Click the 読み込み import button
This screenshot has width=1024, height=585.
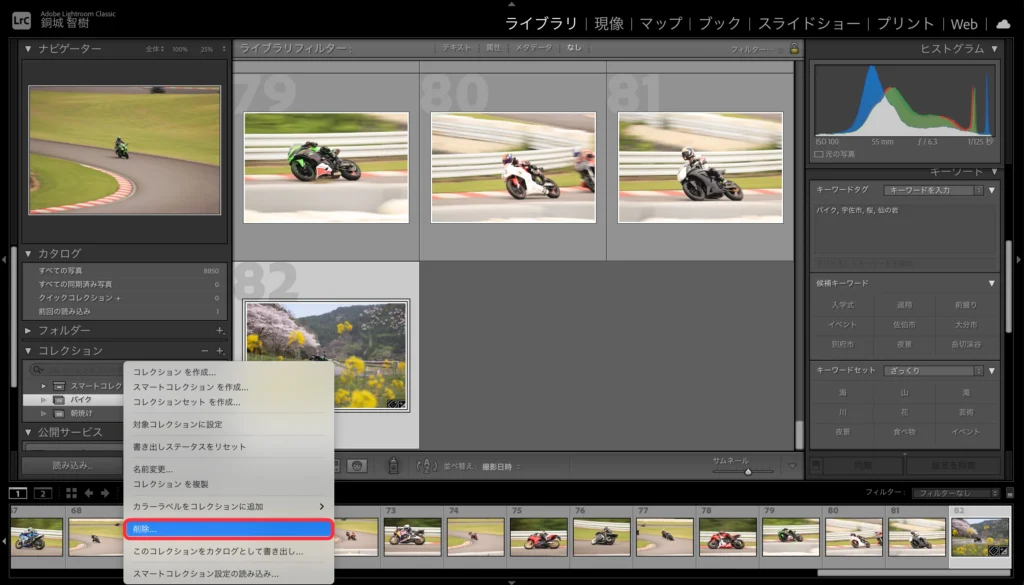(72, 465)
